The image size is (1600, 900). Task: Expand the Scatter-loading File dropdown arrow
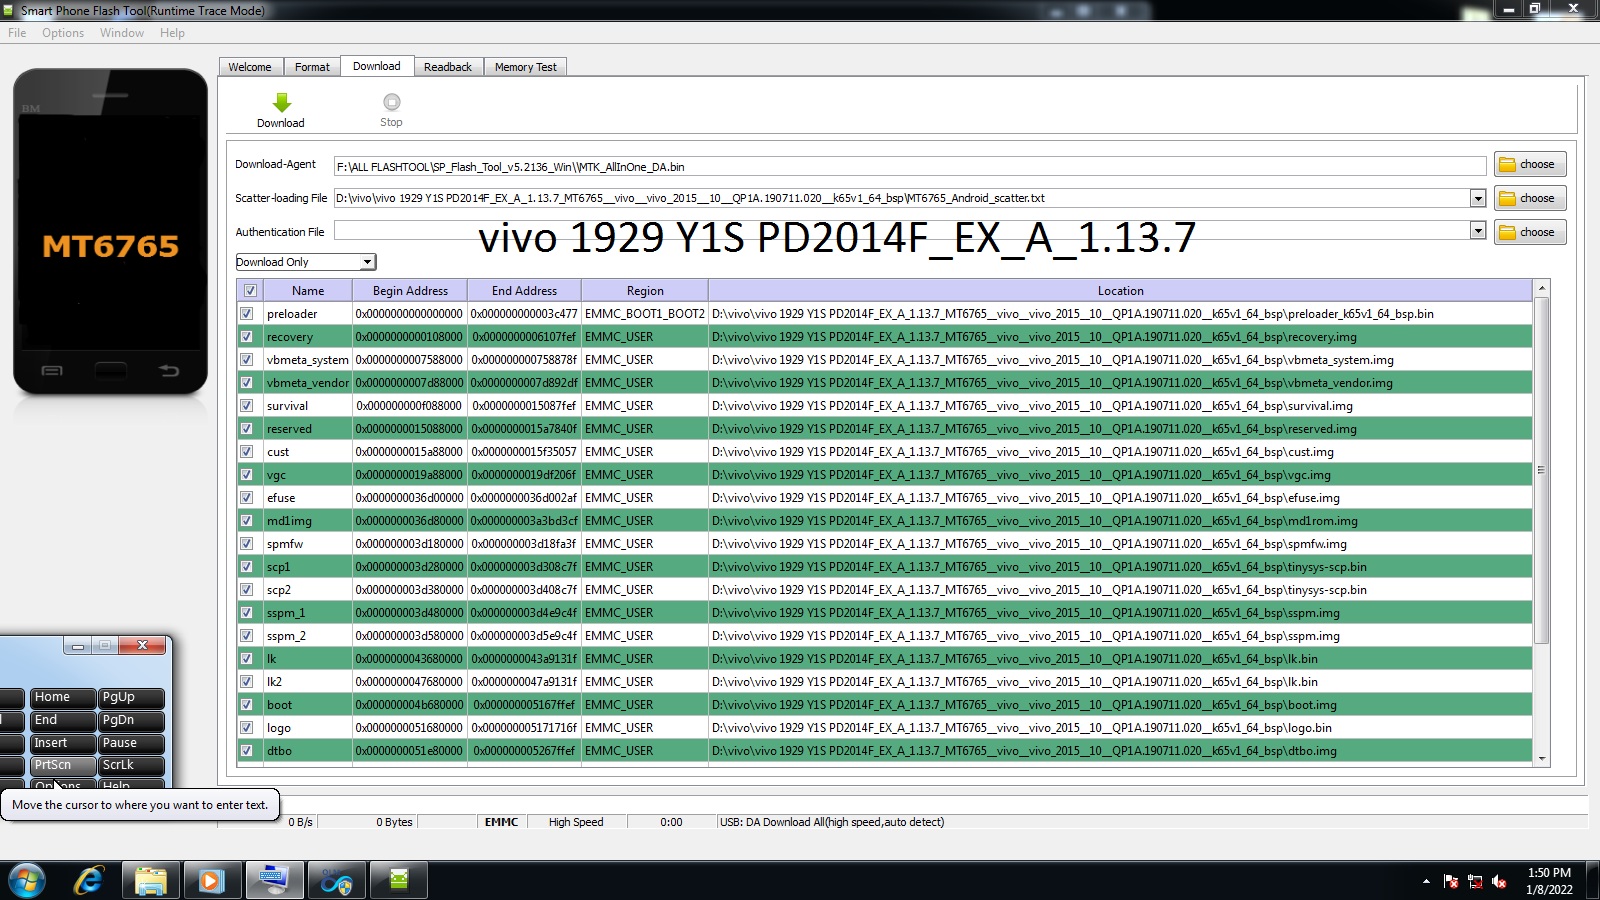coord(1478,198)
